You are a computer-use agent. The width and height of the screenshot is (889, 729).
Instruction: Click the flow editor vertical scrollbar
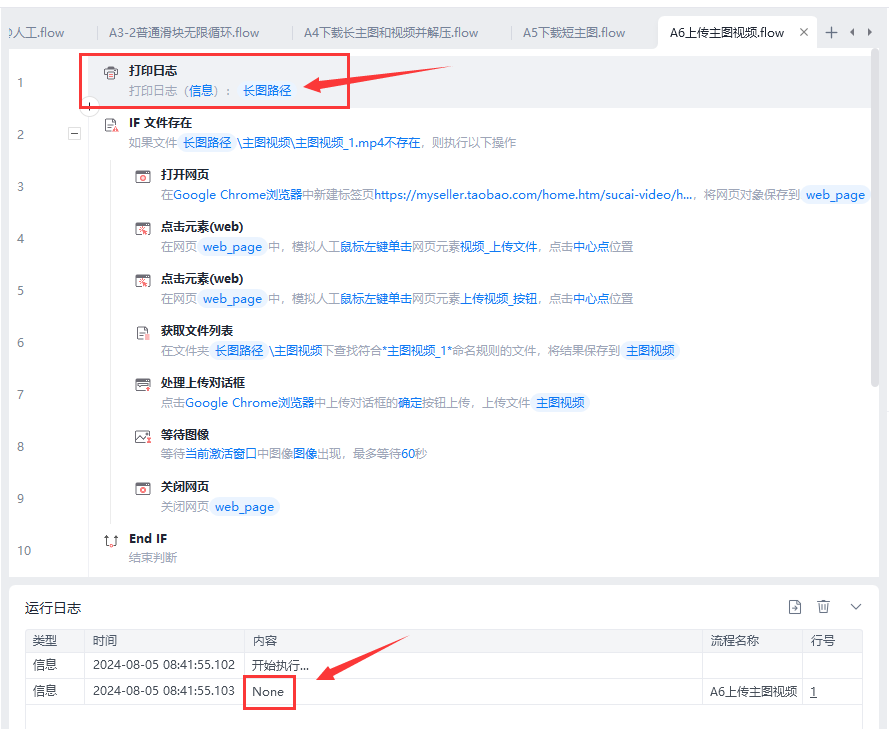pyautogui.click(x=875, y=221)
